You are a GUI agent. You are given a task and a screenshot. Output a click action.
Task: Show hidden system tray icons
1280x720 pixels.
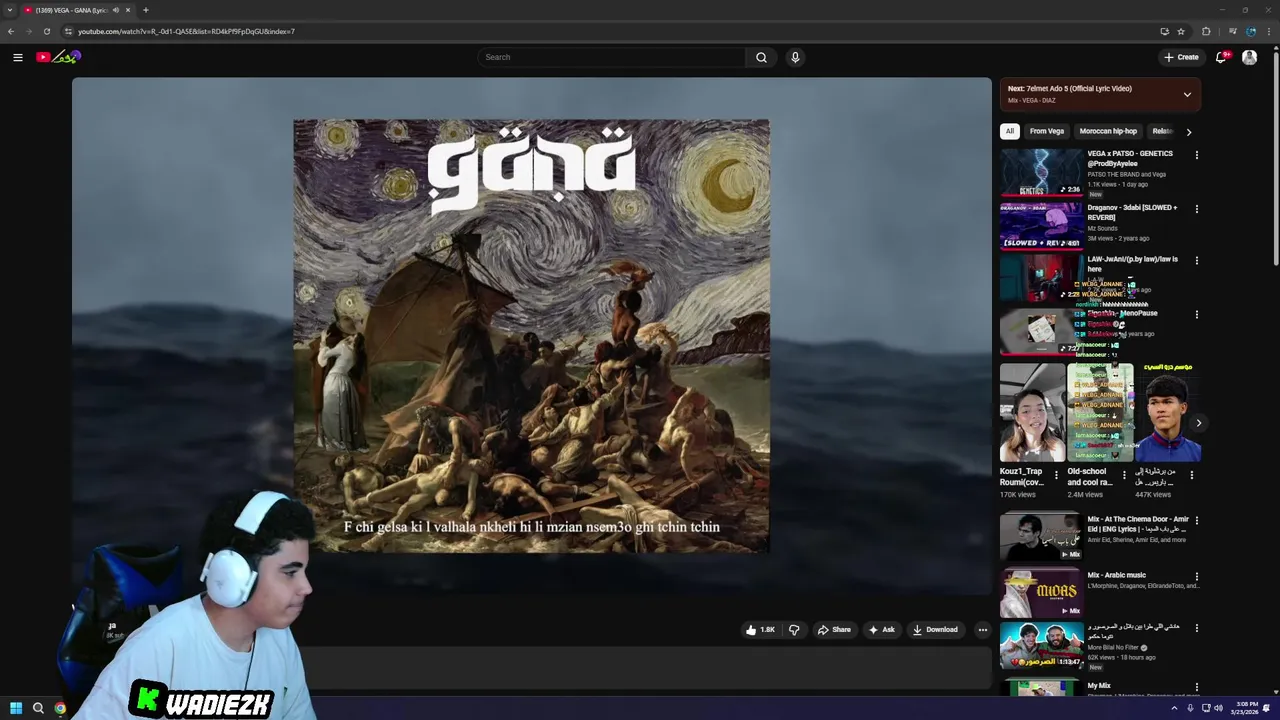[x=1174, y=708]
